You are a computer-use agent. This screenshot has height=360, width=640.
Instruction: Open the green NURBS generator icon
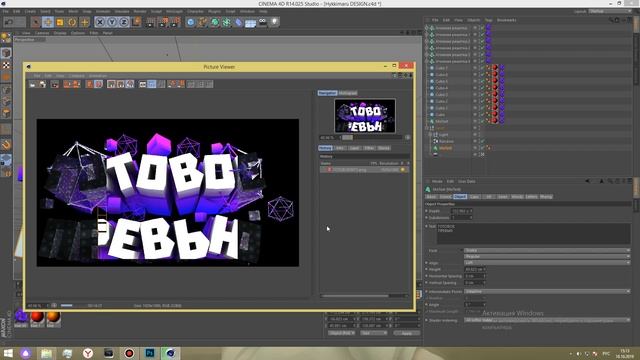215,22
